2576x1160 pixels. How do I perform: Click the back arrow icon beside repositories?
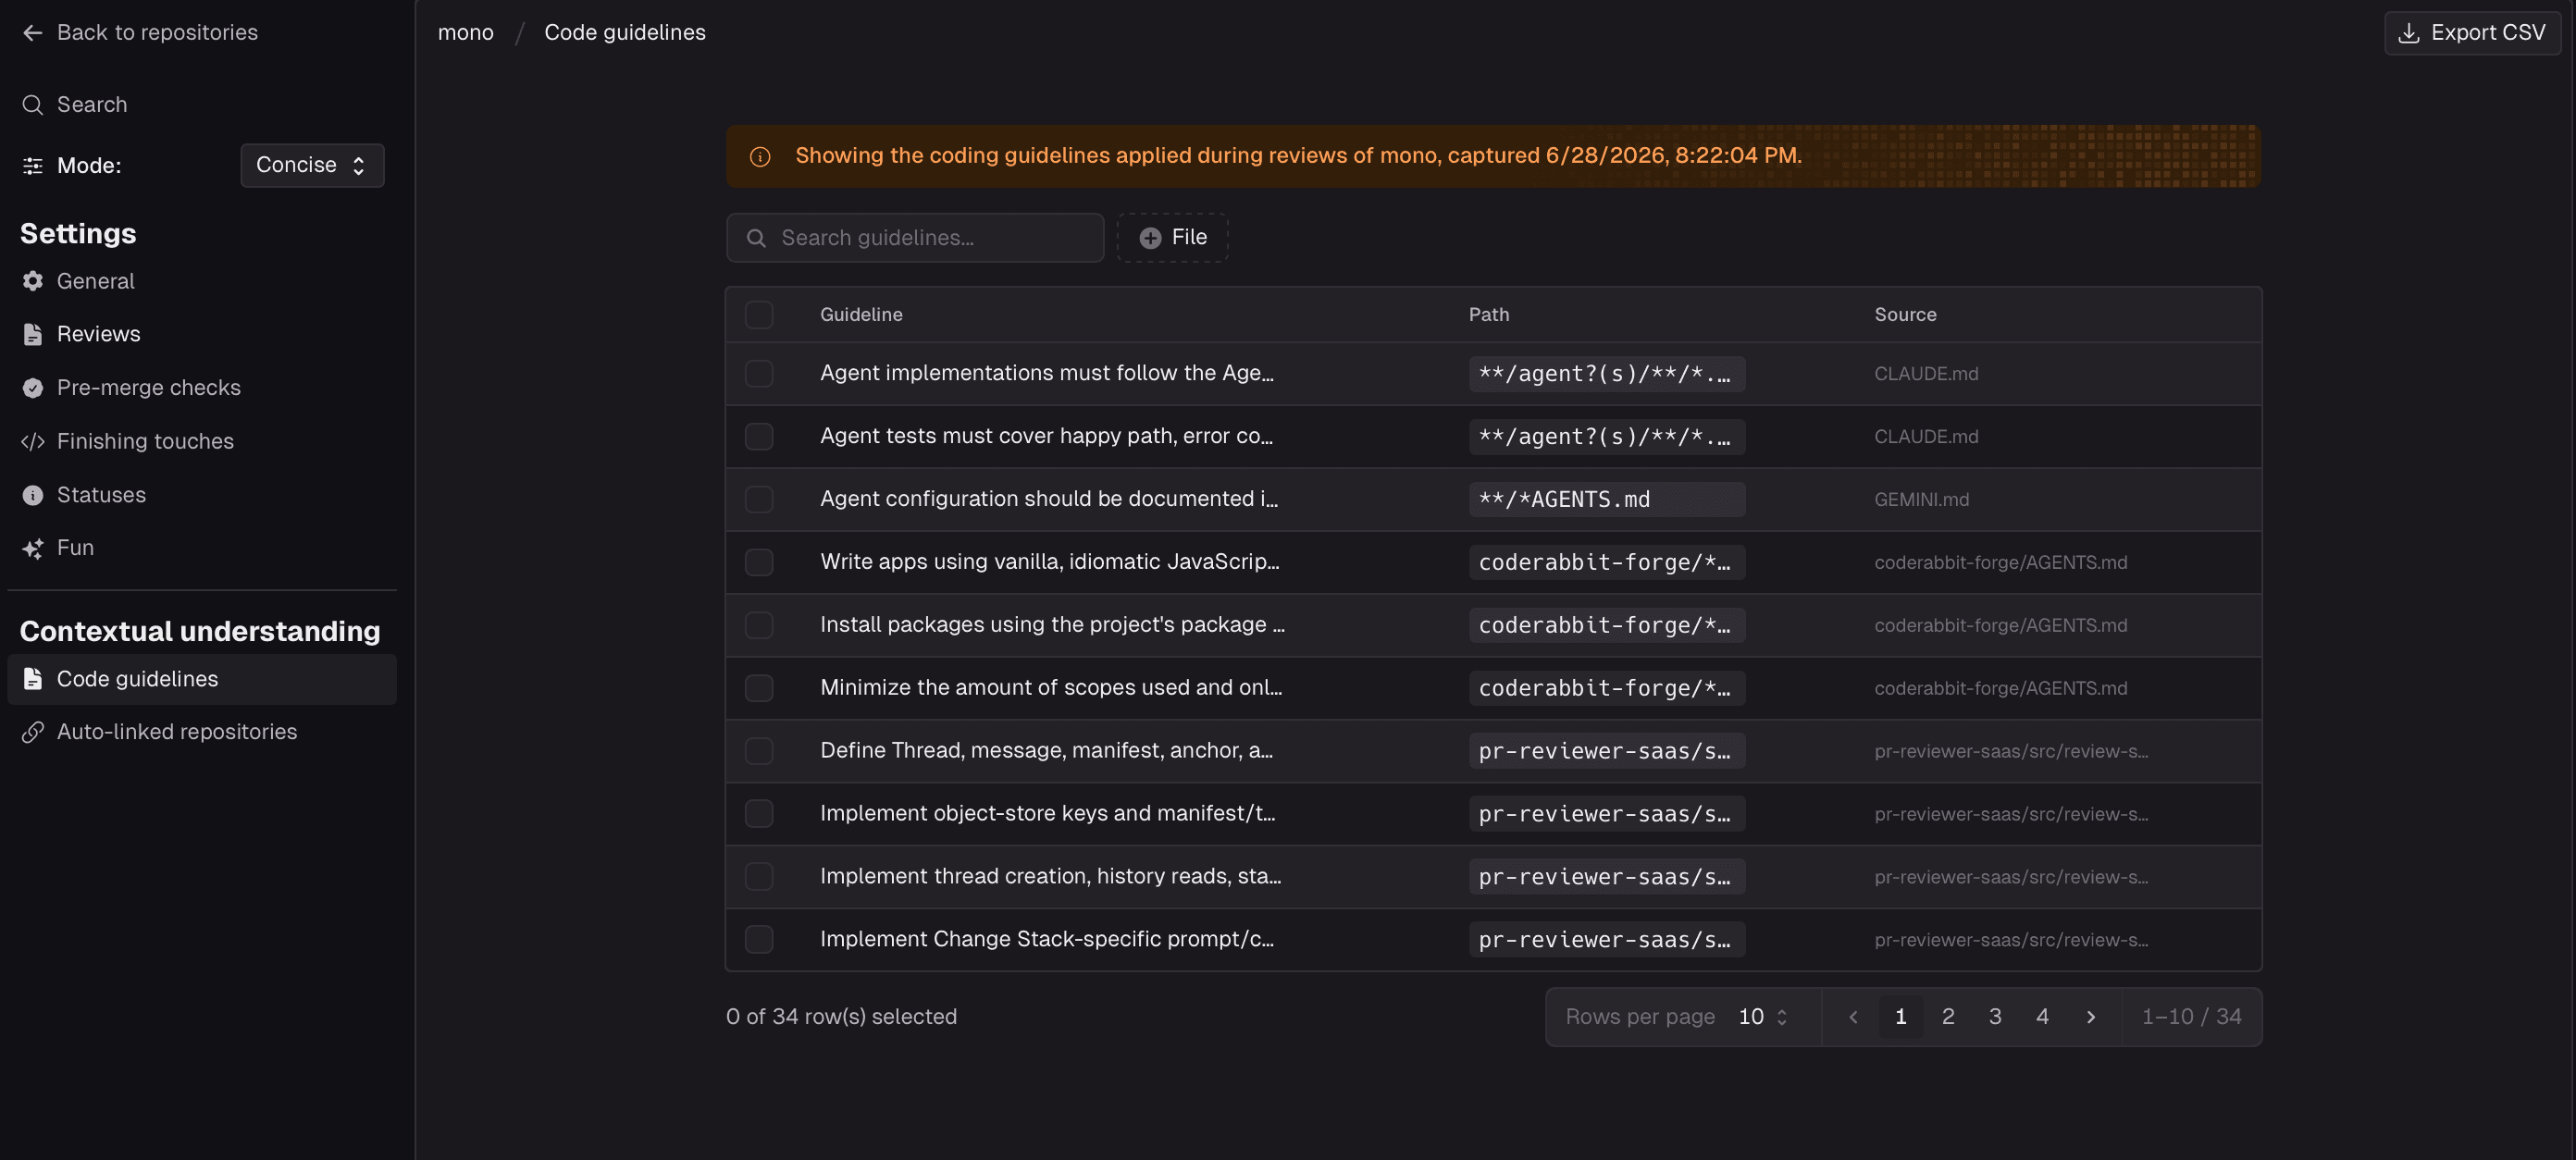pos(33,33)
